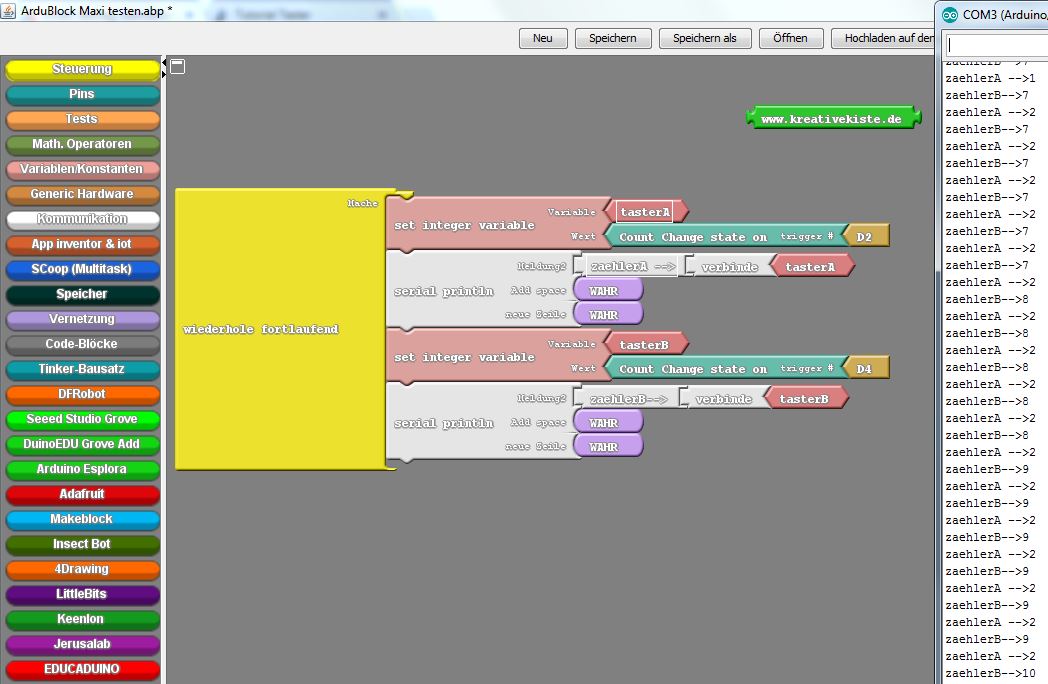
Task: Open the Kommunikation category drawer
Action: tap(82, 219)
